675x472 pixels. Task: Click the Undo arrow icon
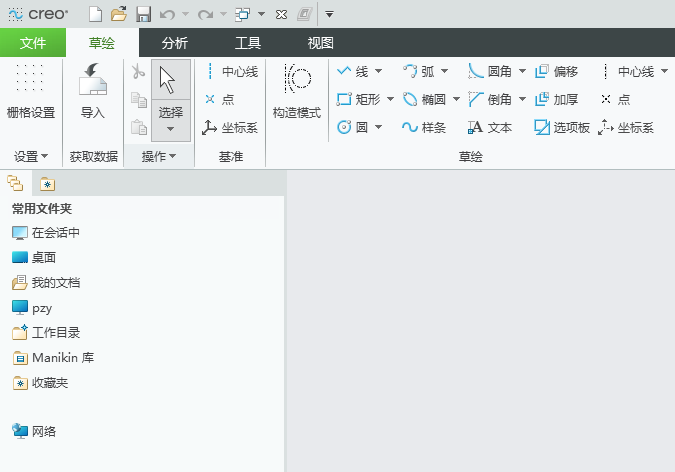[x=167, y=15]
